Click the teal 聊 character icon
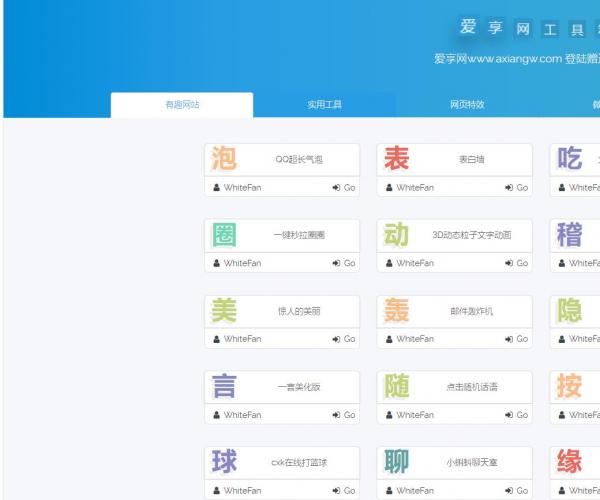Viewport: 600px width, 500px height. tap(397, 461)
